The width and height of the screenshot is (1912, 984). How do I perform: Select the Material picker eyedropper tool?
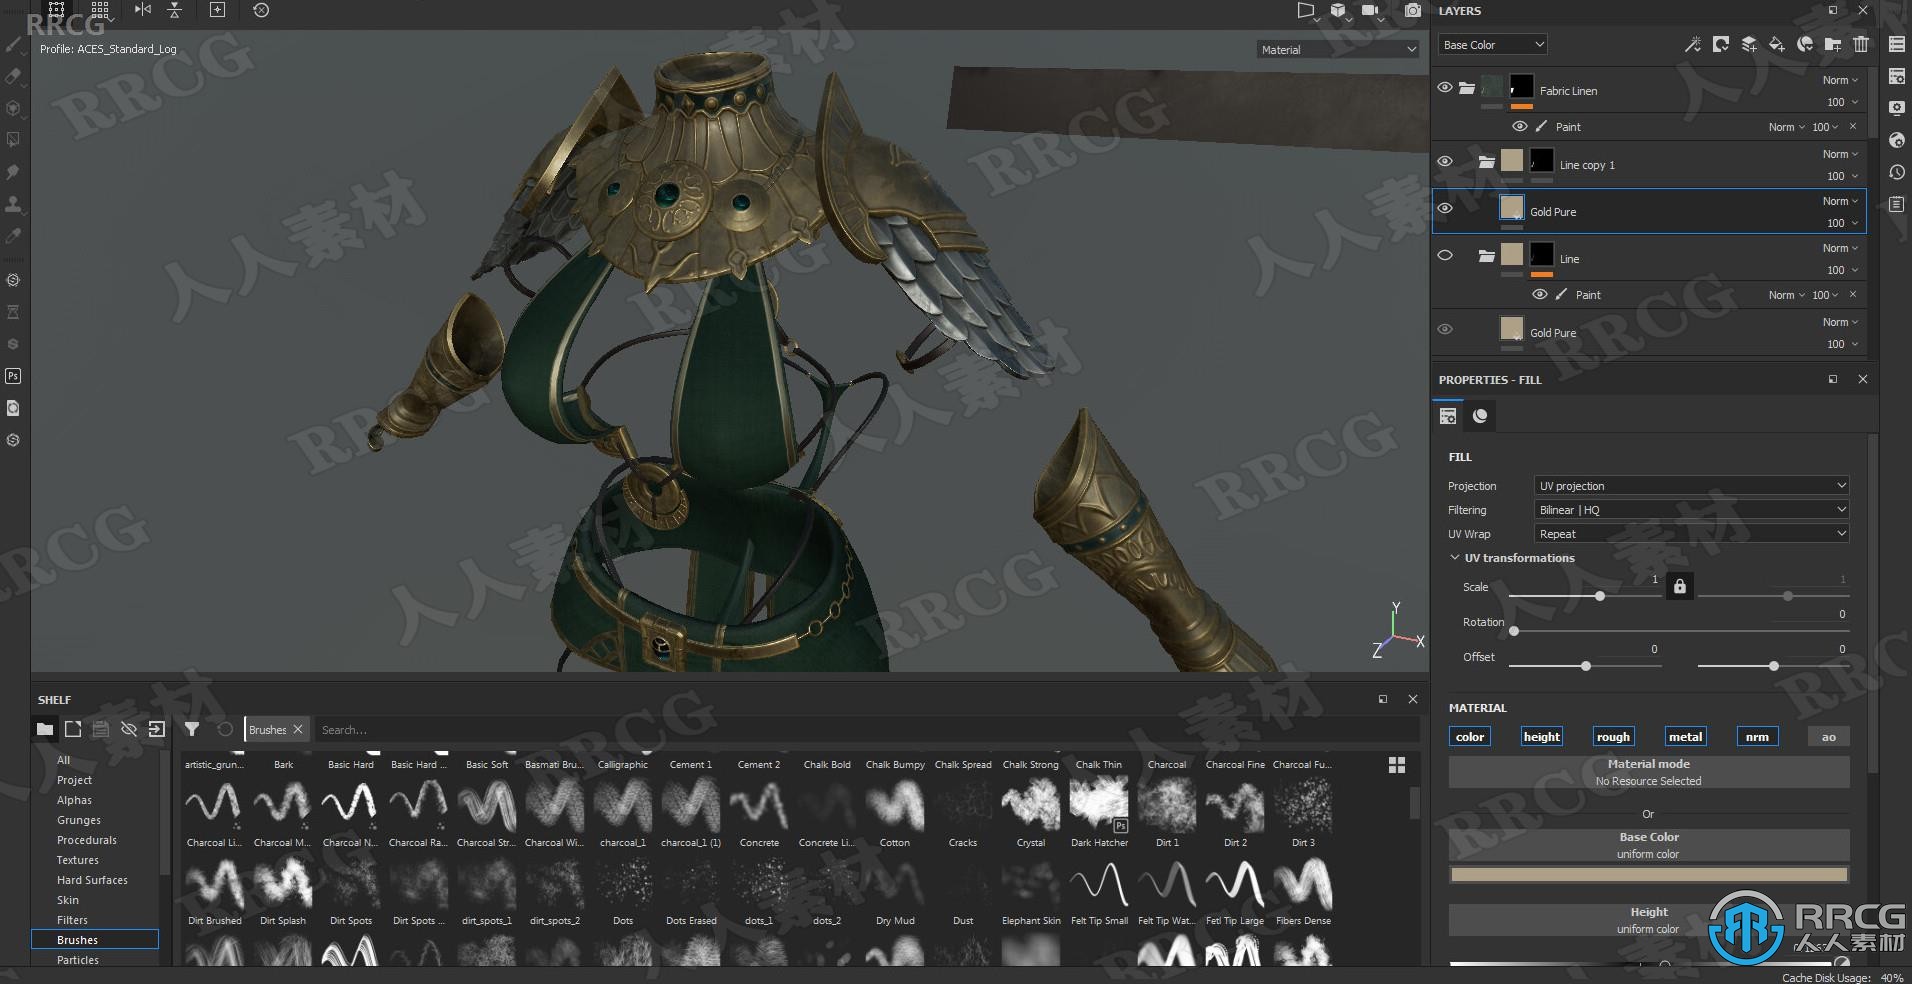13,236
